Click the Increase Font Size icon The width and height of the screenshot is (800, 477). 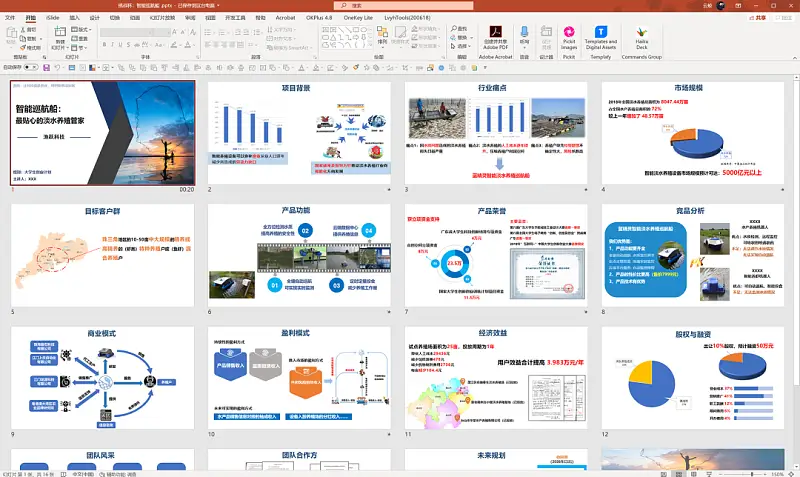[175, 32]
